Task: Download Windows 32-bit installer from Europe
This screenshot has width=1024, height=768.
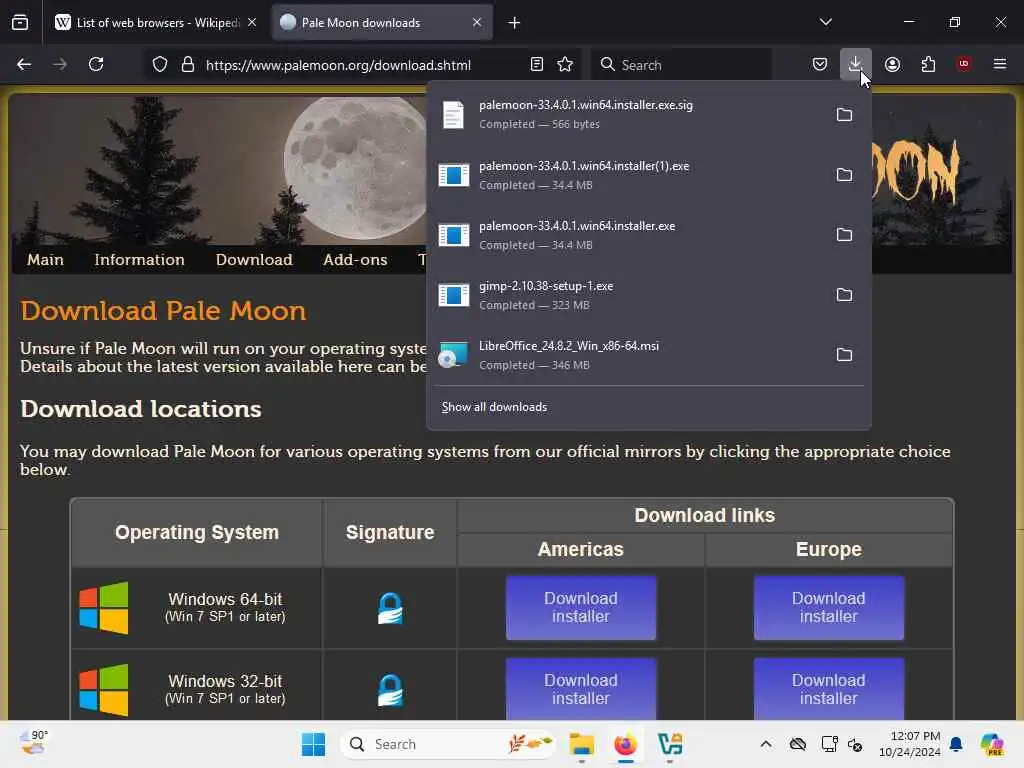Action: click(x=829, y=689)
